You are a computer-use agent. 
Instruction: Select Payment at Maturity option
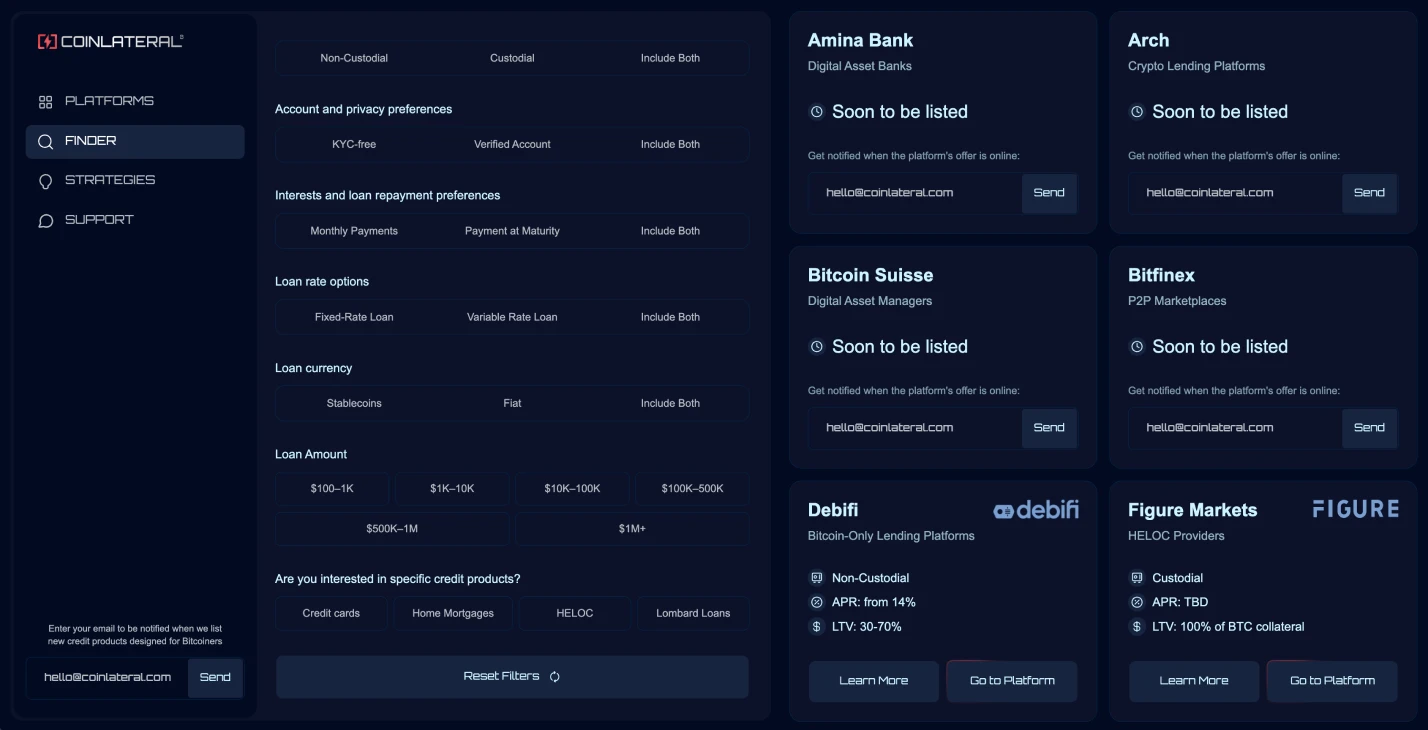pyautogui.click(x=512, y=231)
